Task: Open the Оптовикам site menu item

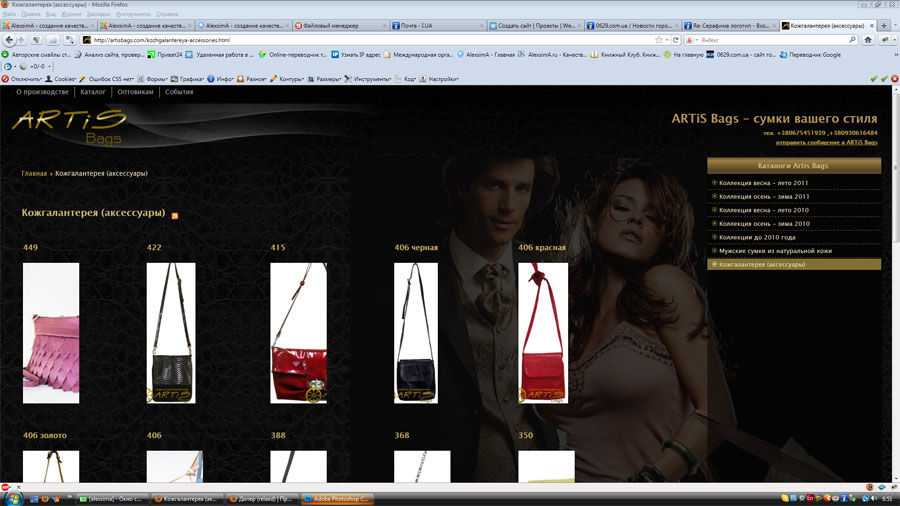Action: point(135,92)
